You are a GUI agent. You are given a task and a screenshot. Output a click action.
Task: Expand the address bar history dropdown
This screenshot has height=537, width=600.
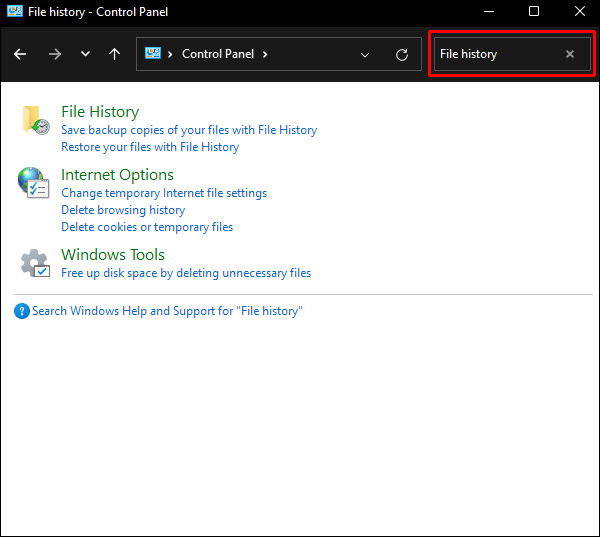pyautogui.click(x=365, y=54)
